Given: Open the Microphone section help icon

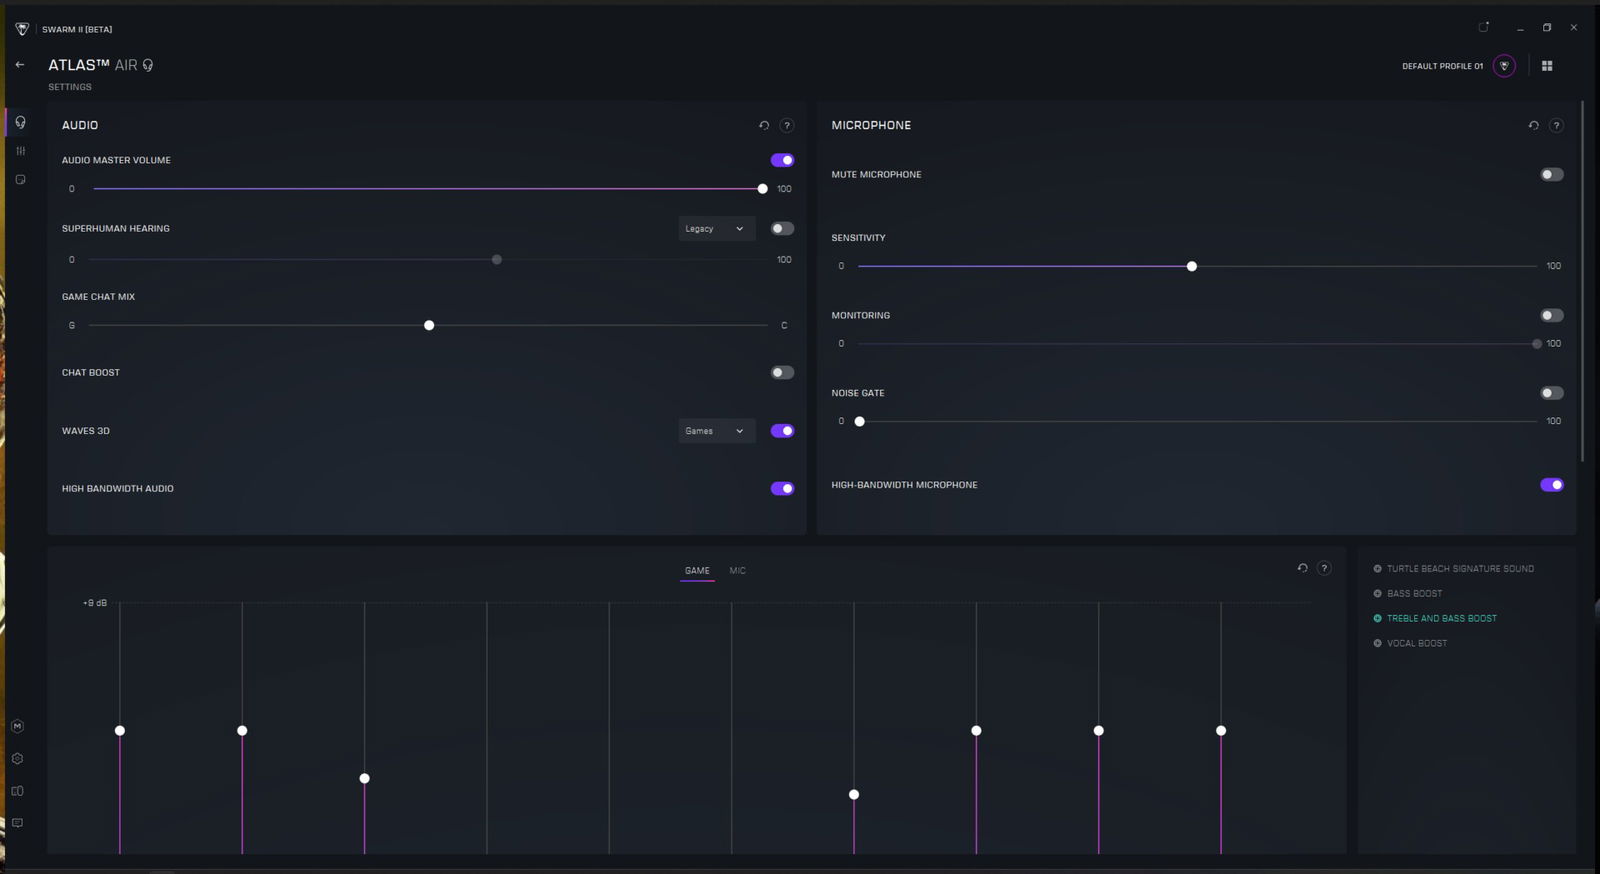Looking at the screenshot, I should pyautogui.click(x=1556, y=126).
